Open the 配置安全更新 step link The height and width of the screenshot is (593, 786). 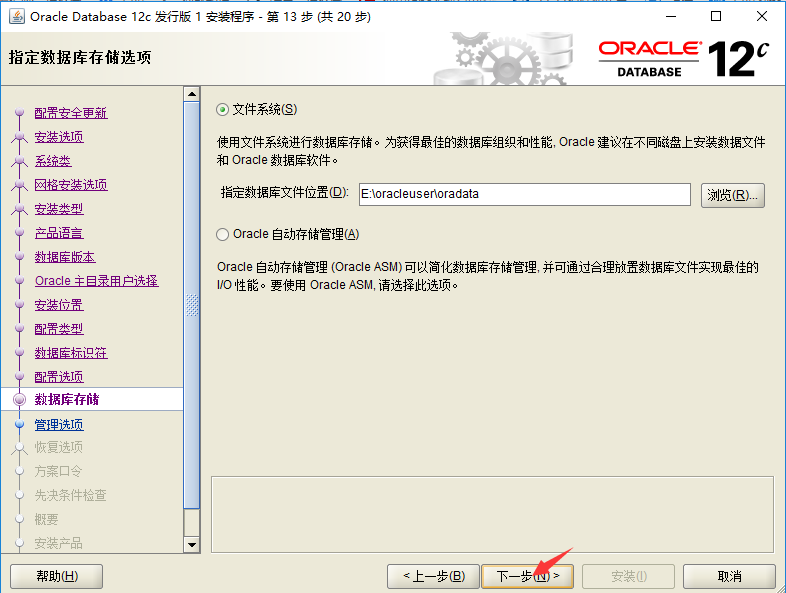click(71, 113)
